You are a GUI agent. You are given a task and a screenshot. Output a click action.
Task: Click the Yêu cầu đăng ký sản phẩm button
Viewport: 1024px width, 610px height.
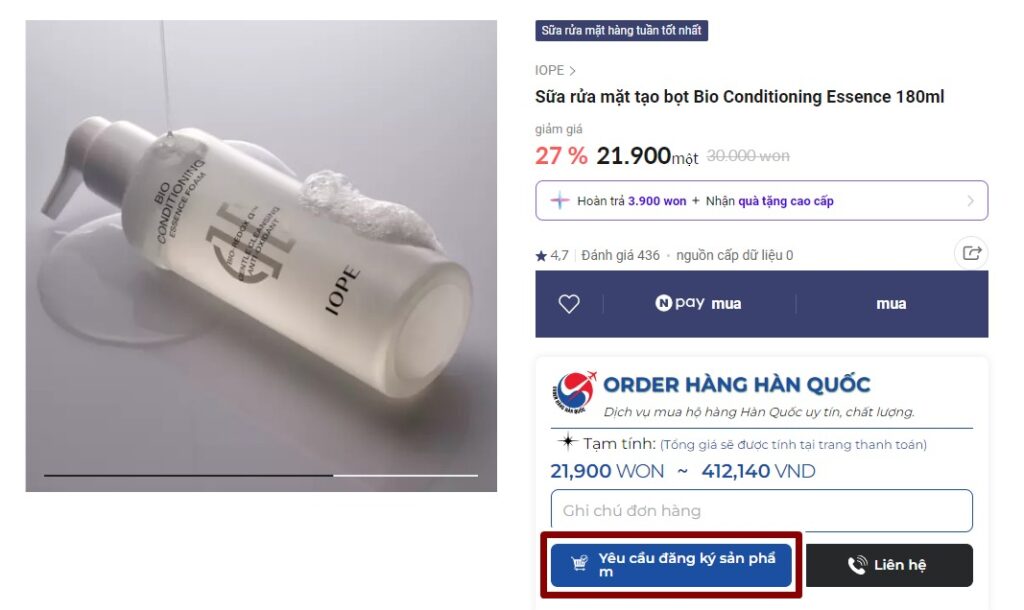tap(671, 565)
